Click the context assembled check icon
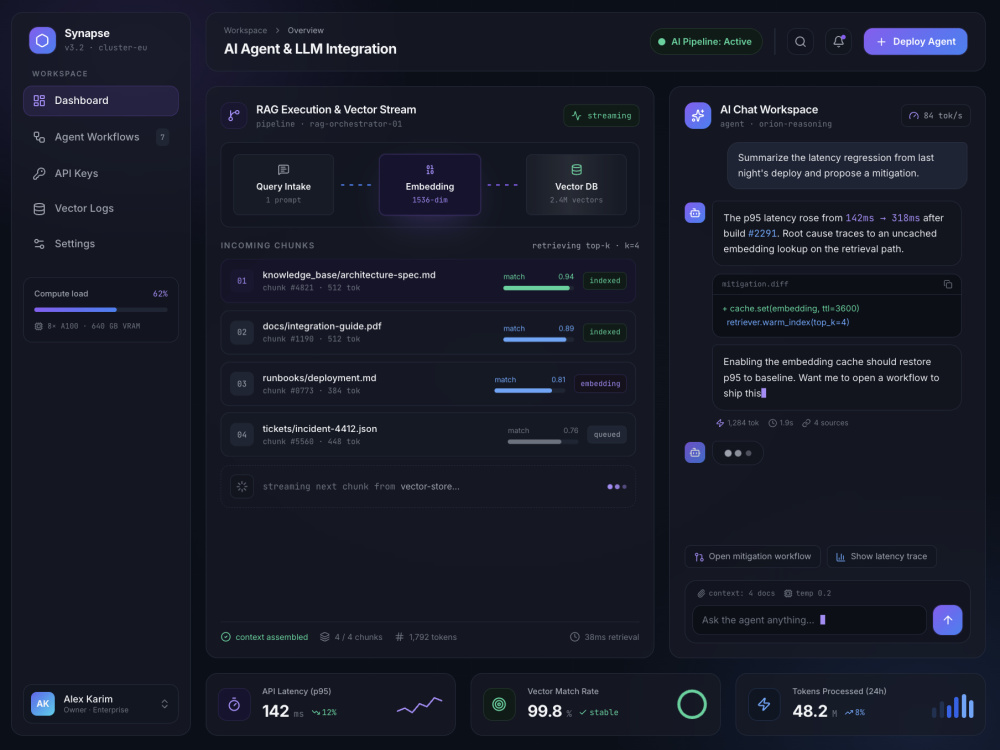The image size is (1000, 750). (x=226, y=637)
